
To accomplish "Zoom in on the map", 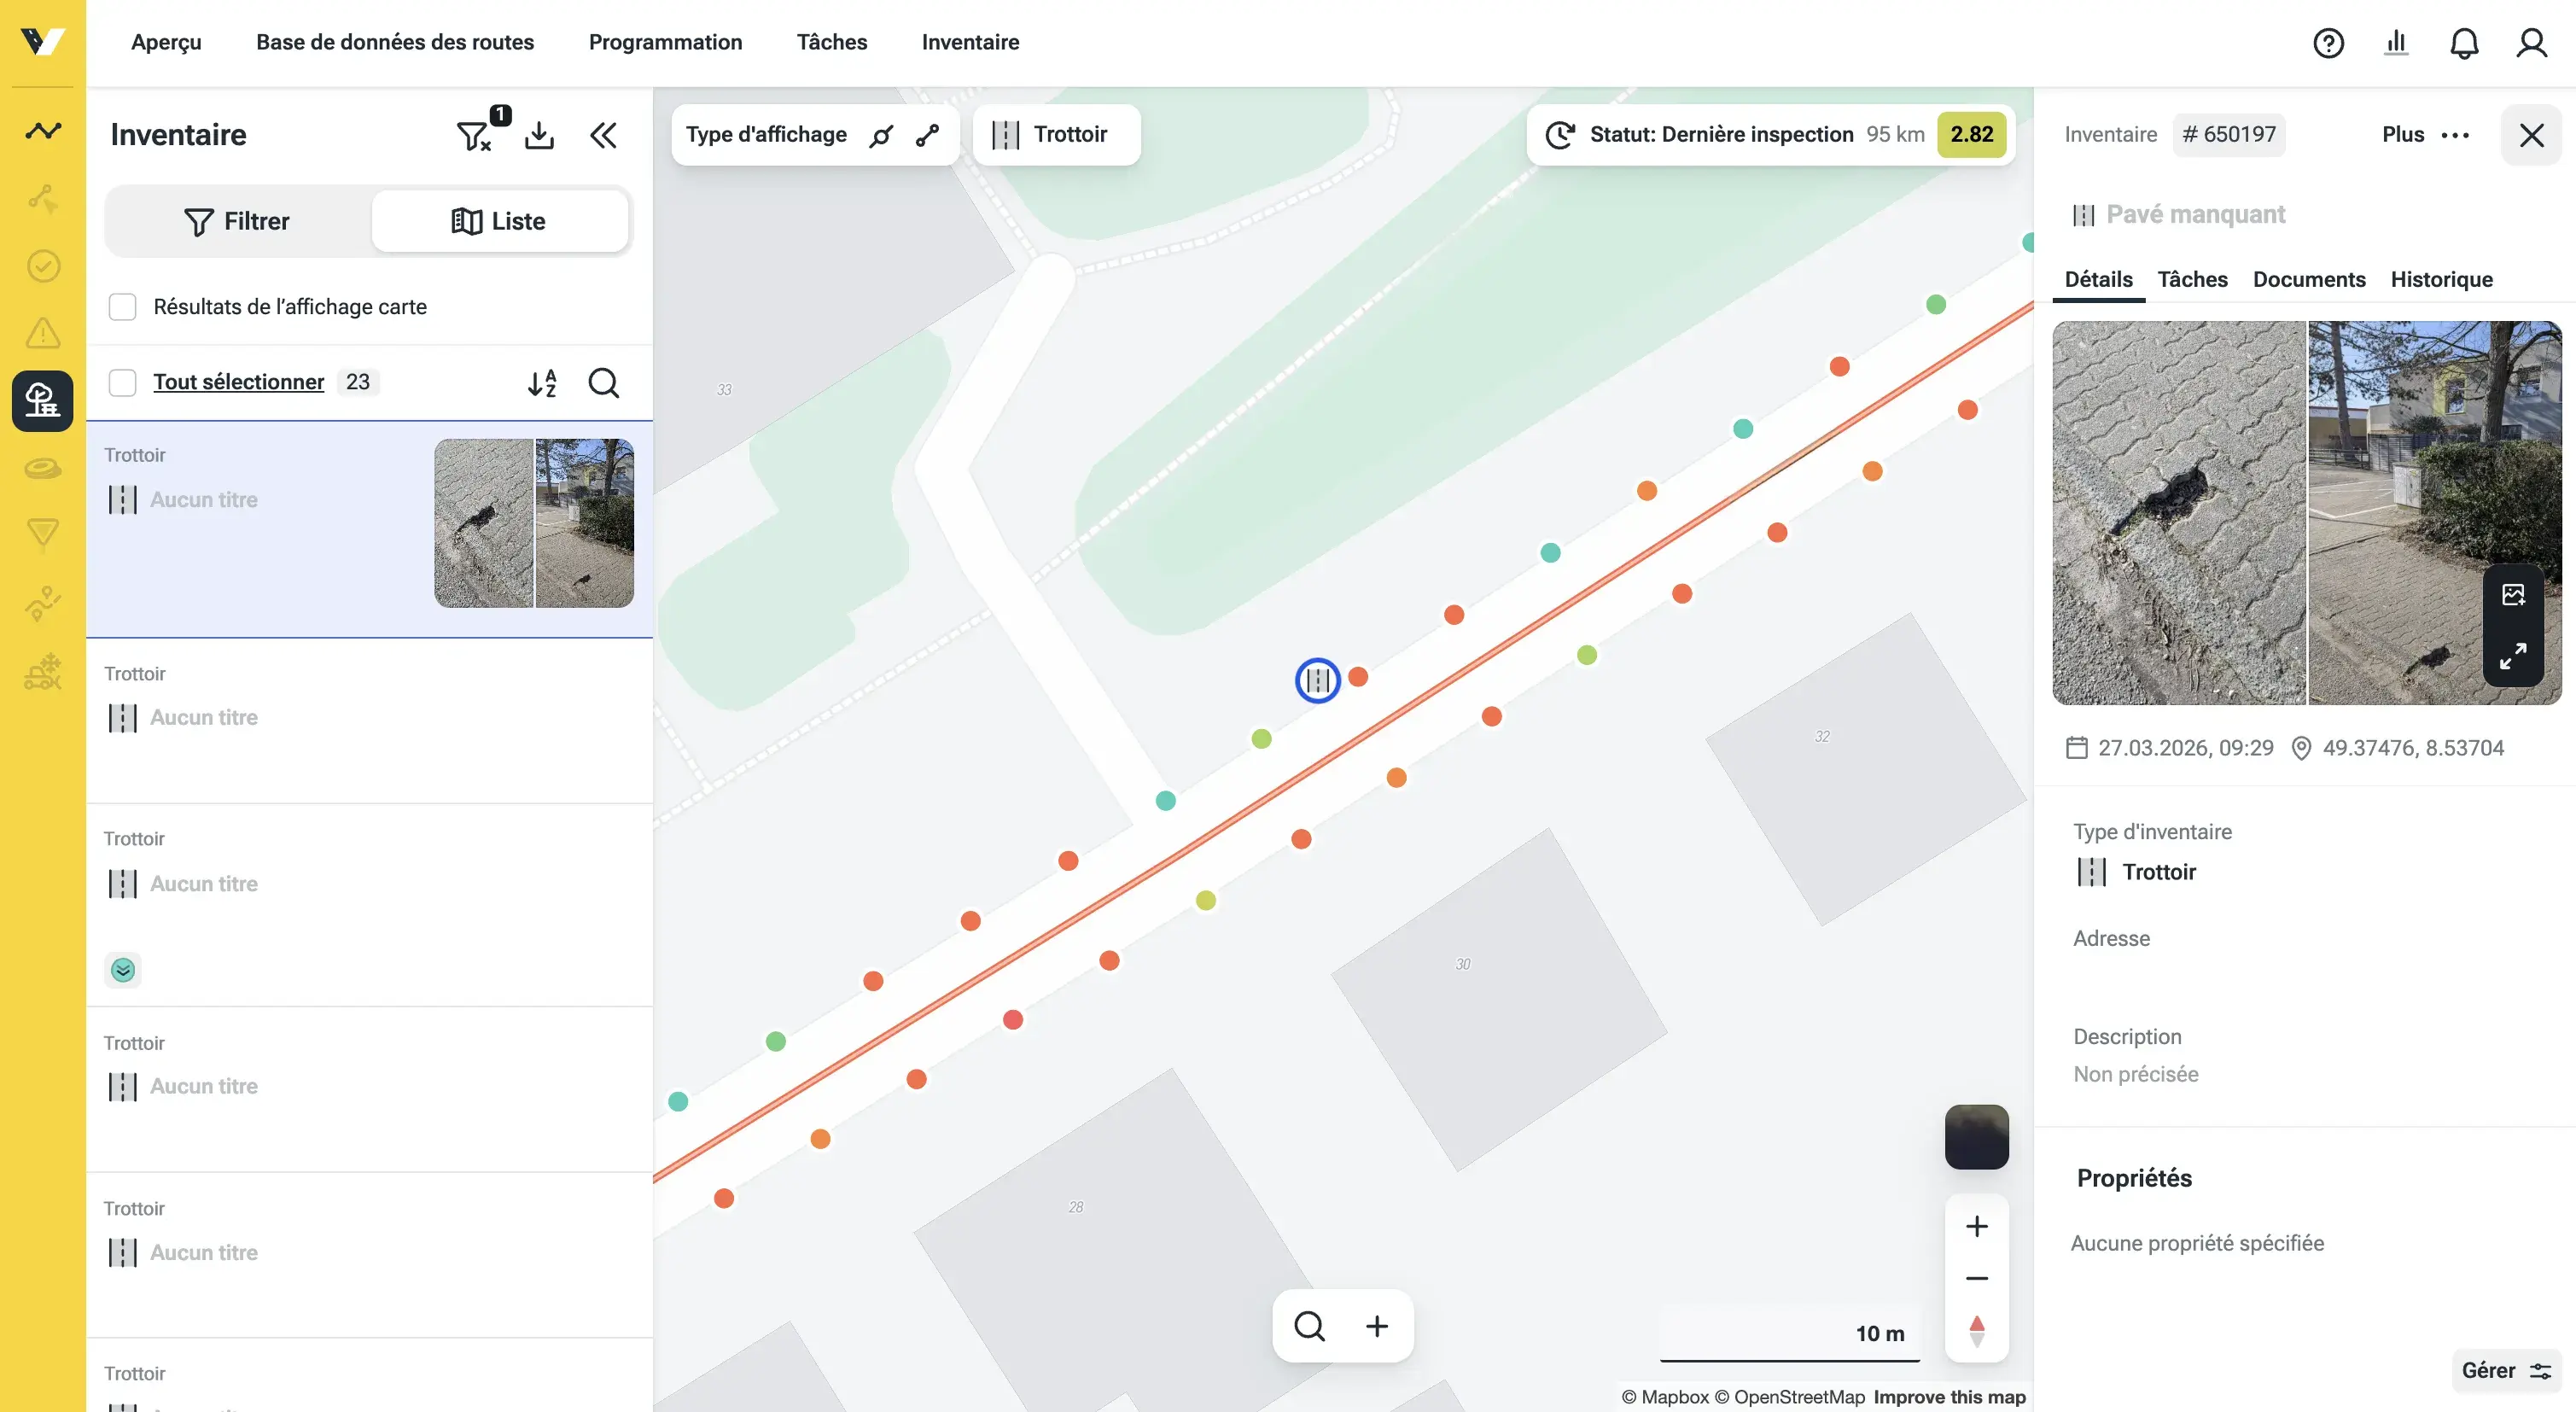I will click(1976, 1226).
